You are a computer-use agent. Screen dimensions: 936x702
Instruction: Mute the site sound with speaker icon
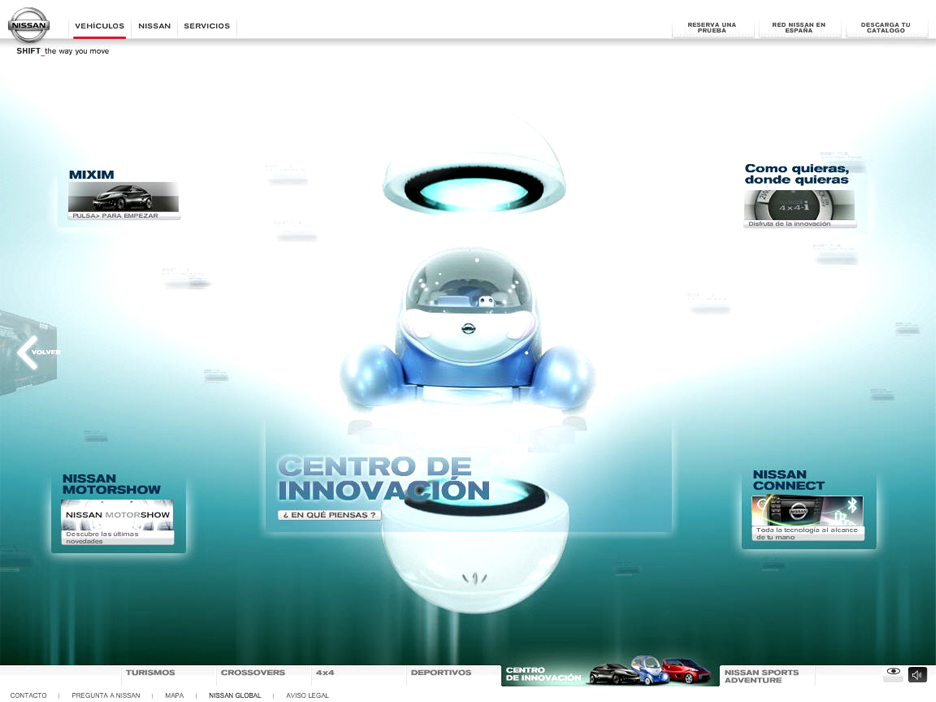[x=917, y=675]
